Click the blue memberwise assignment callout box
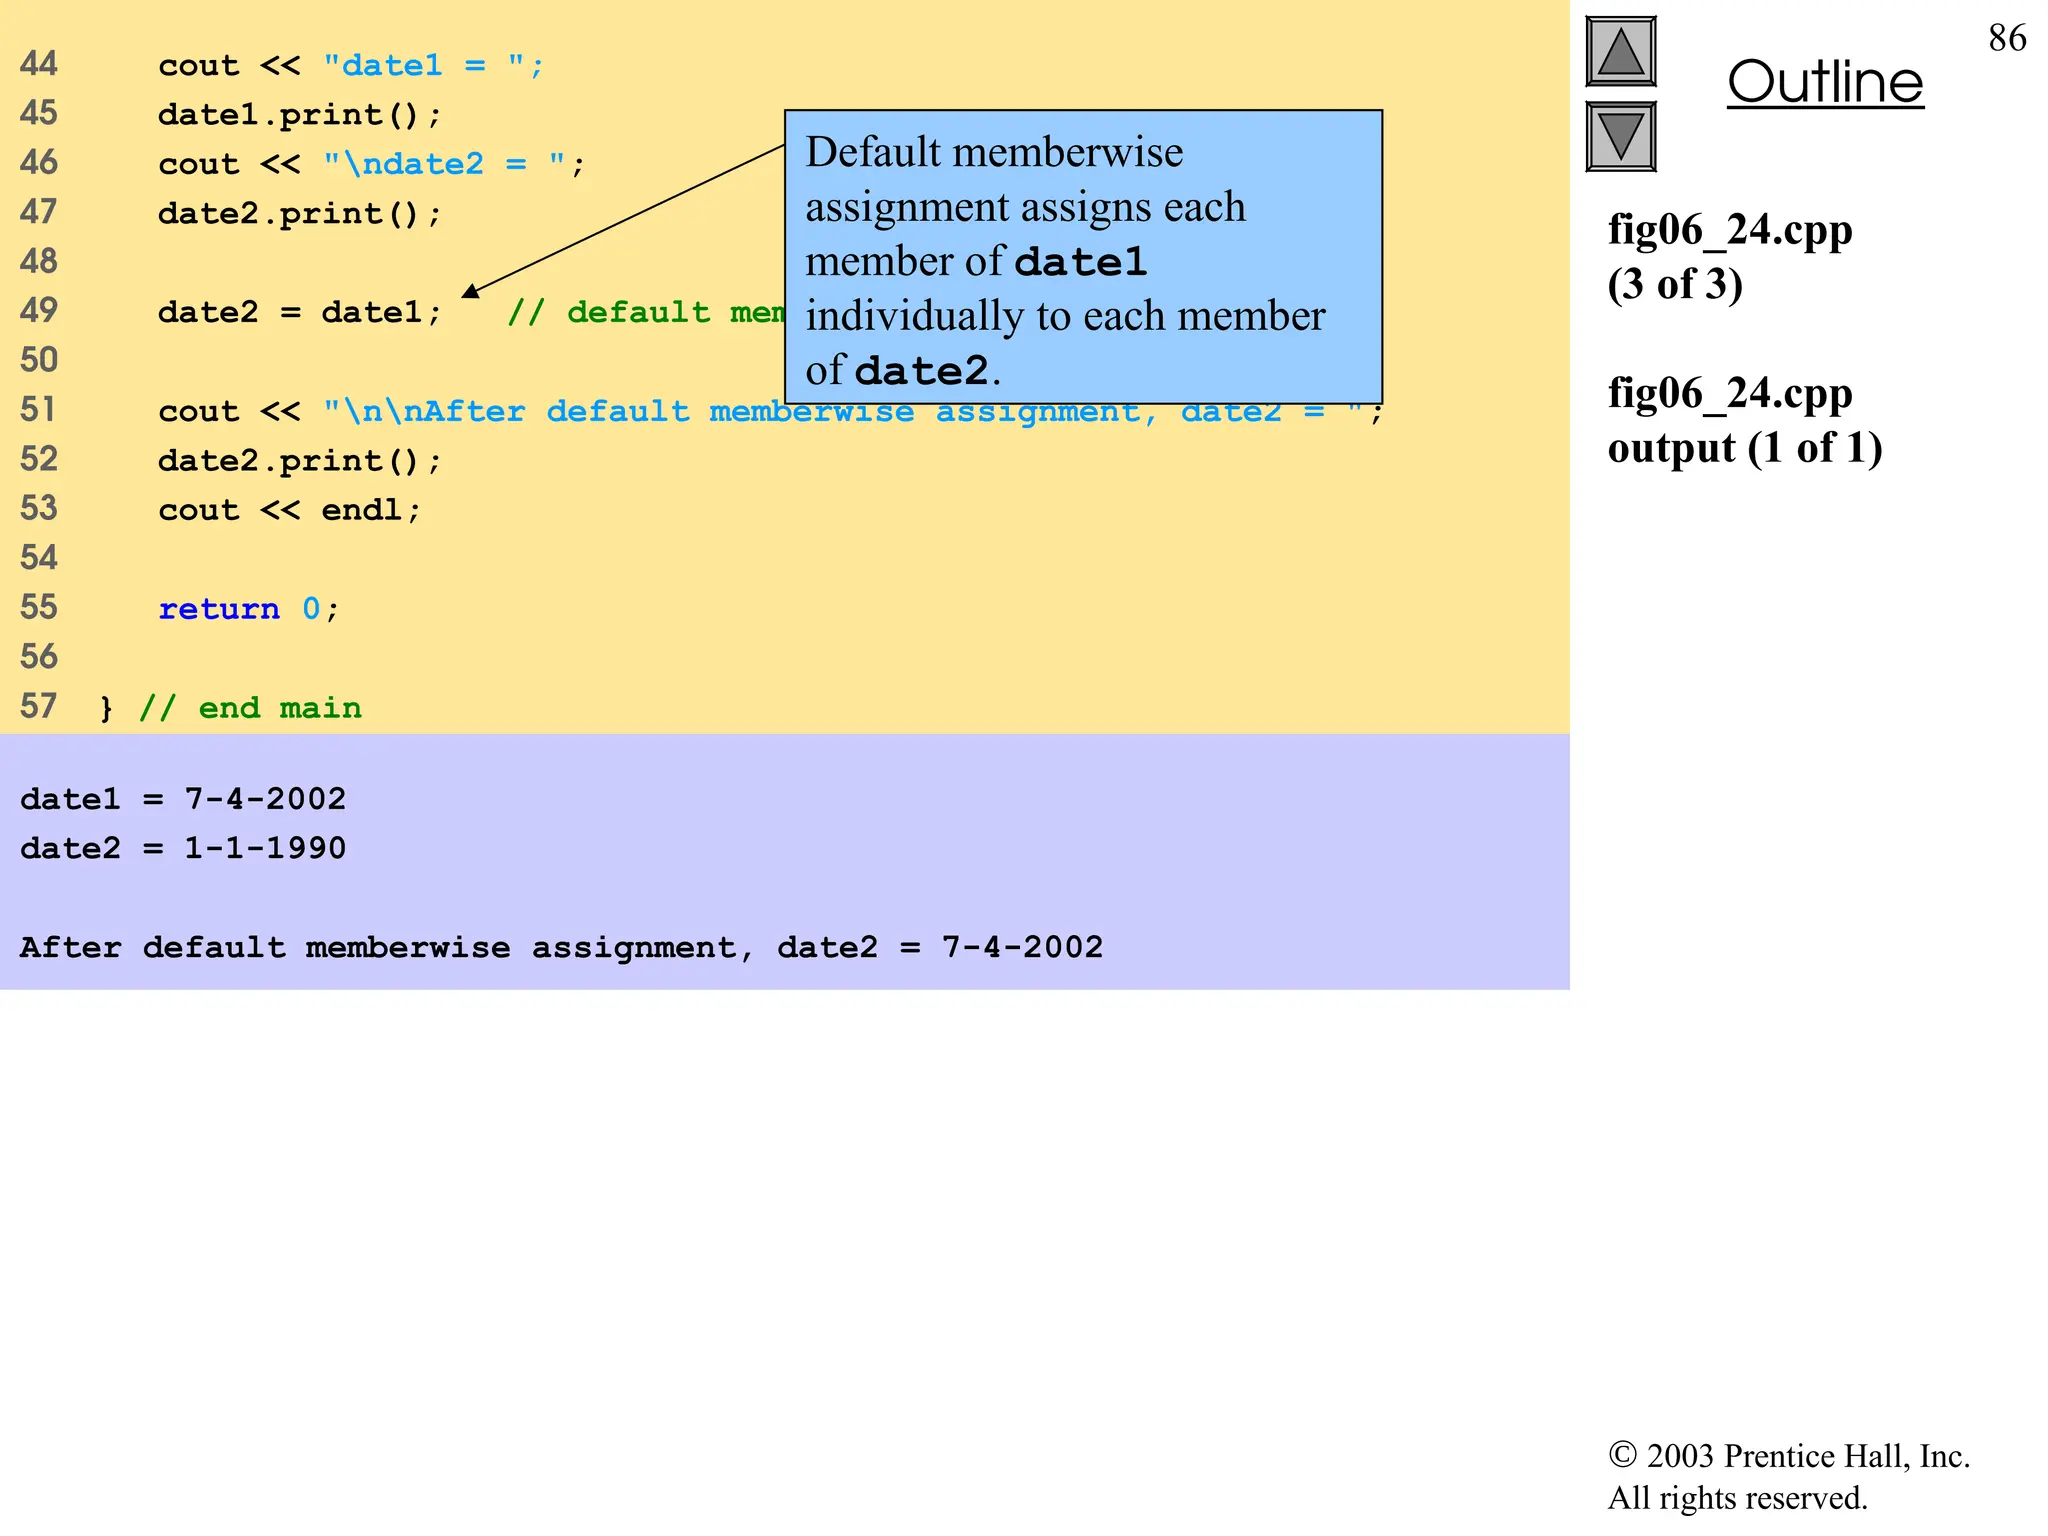Image resolution: width=2048 pixels, height=1536 pixels. click(x=1083, y=257)
